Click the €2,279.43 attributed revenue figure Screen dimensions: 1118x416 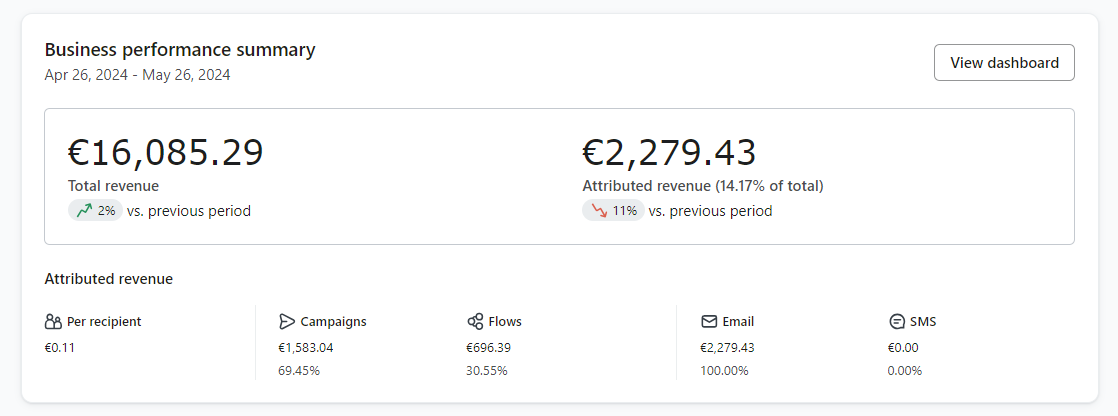pos(669,152)
